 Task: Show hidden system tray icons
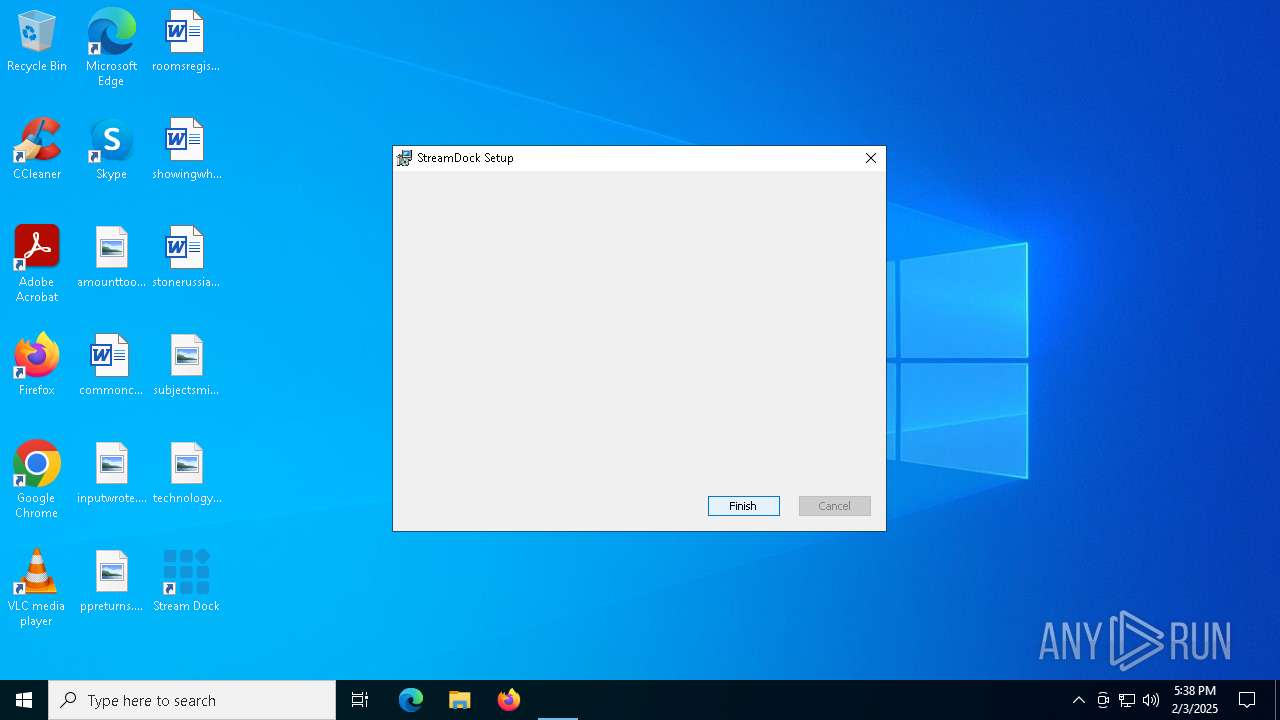1078,700
